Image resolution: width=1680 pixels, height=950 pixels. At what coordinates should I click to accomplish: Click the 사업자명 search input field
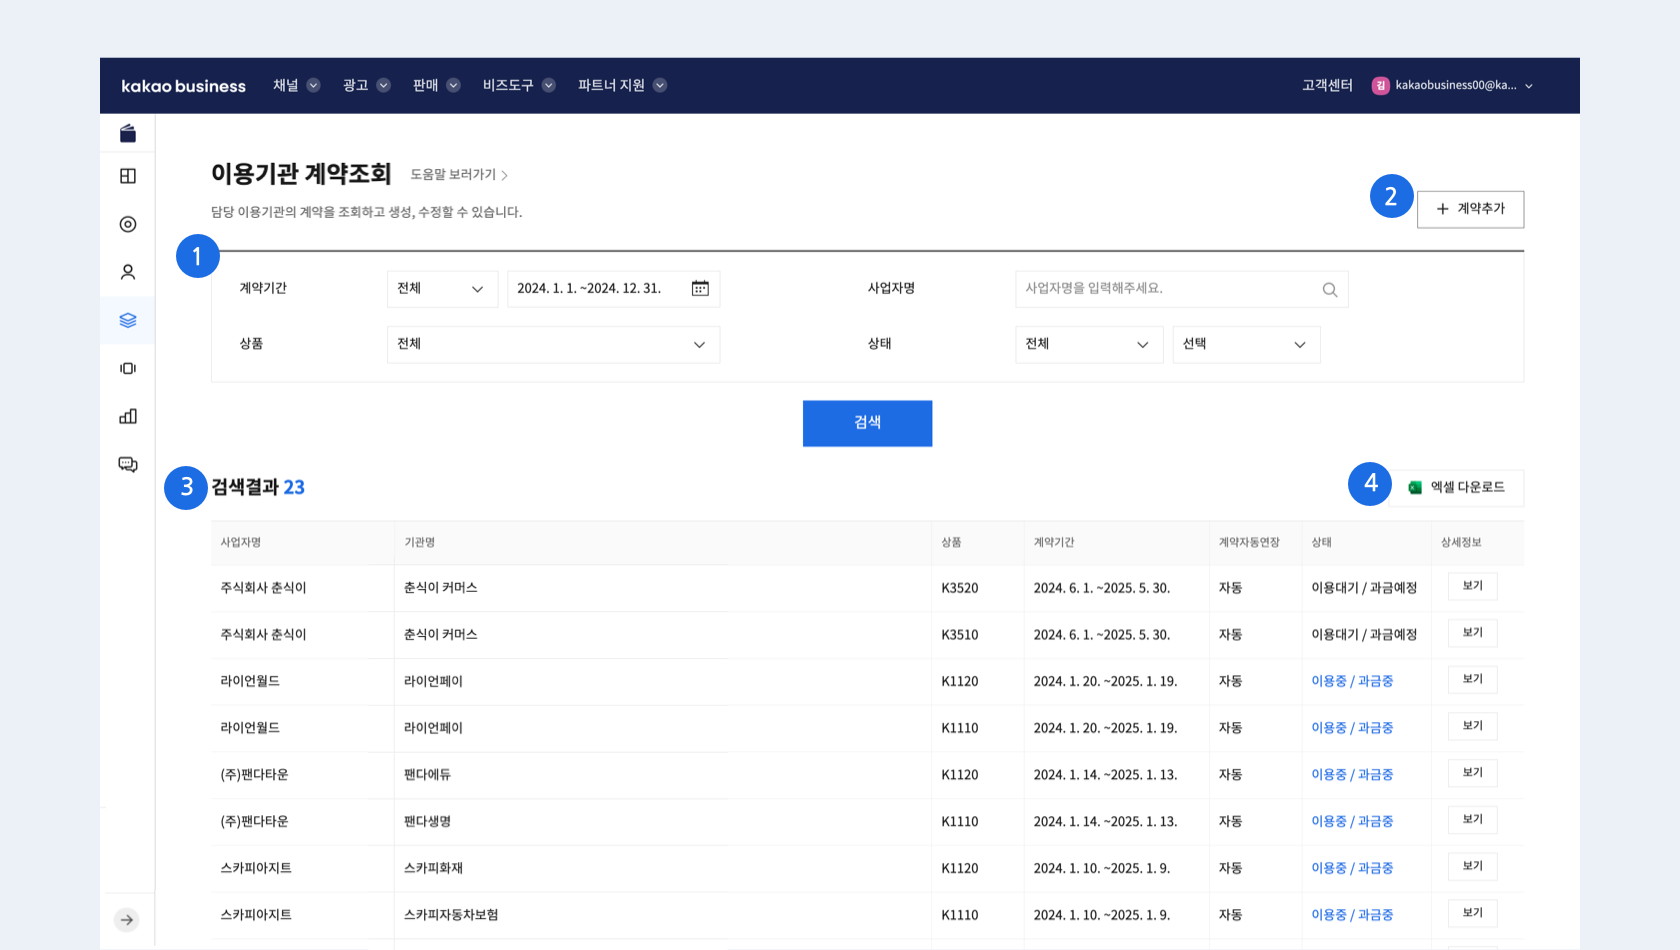point(1165,288)
